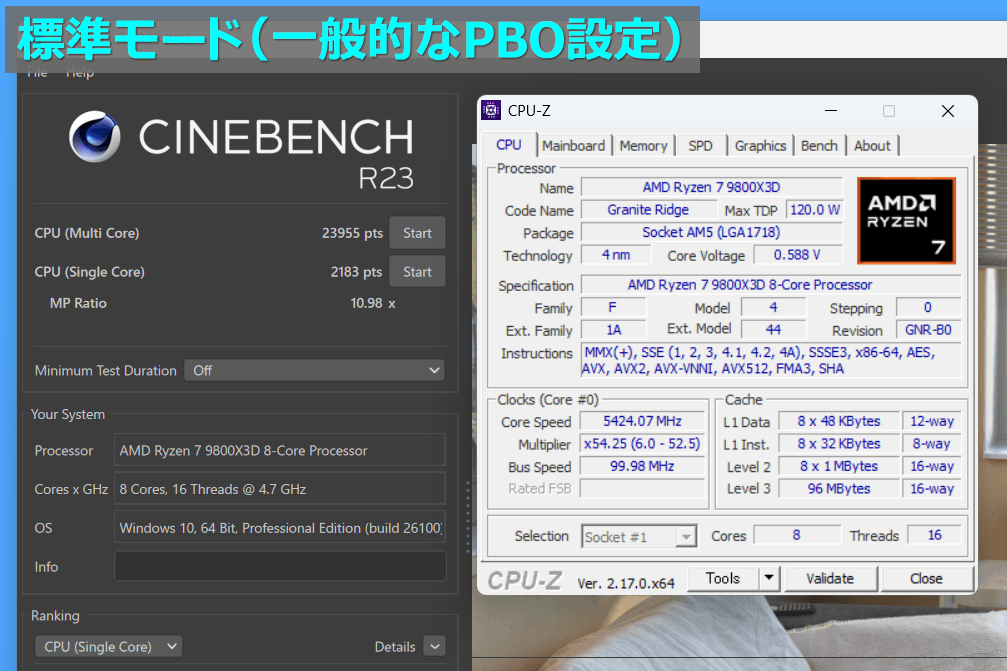
Task: Switch to the Memory tab
Action: click(x=643, y=146)
